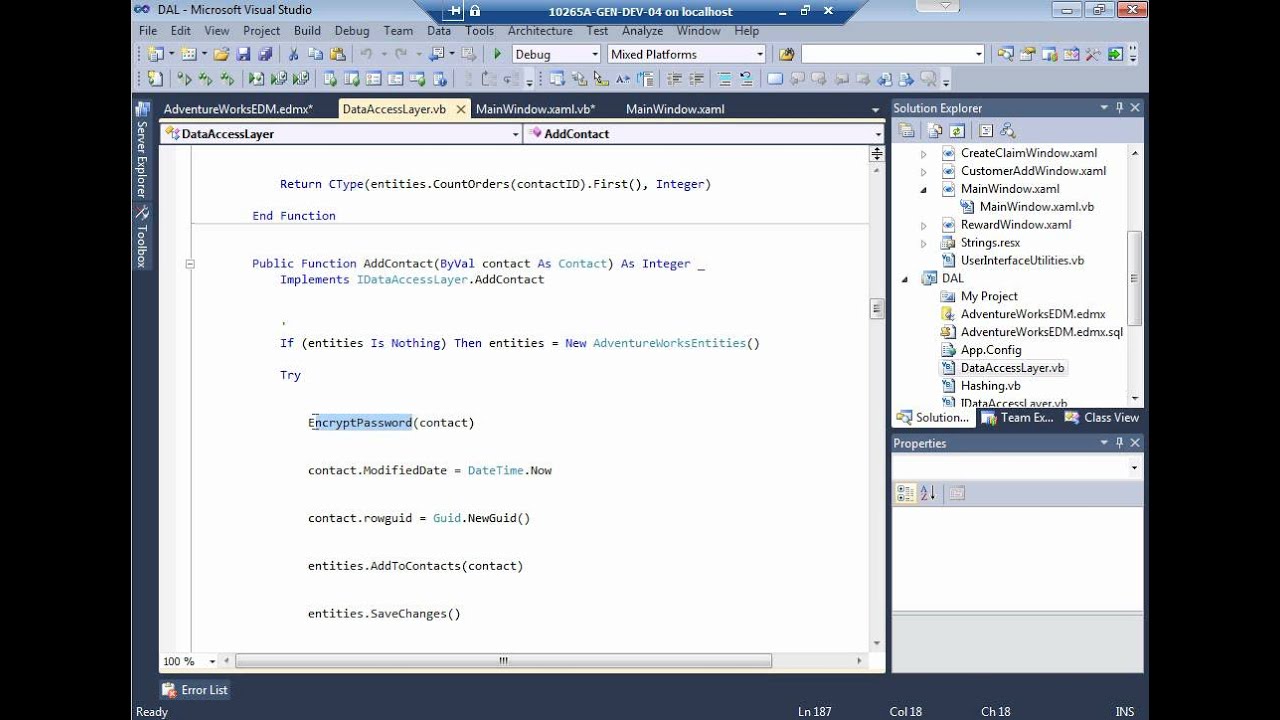Click Alphabetical sort icon in Properties panel
The image size is (1280, 720).
(x=927, y=493)
